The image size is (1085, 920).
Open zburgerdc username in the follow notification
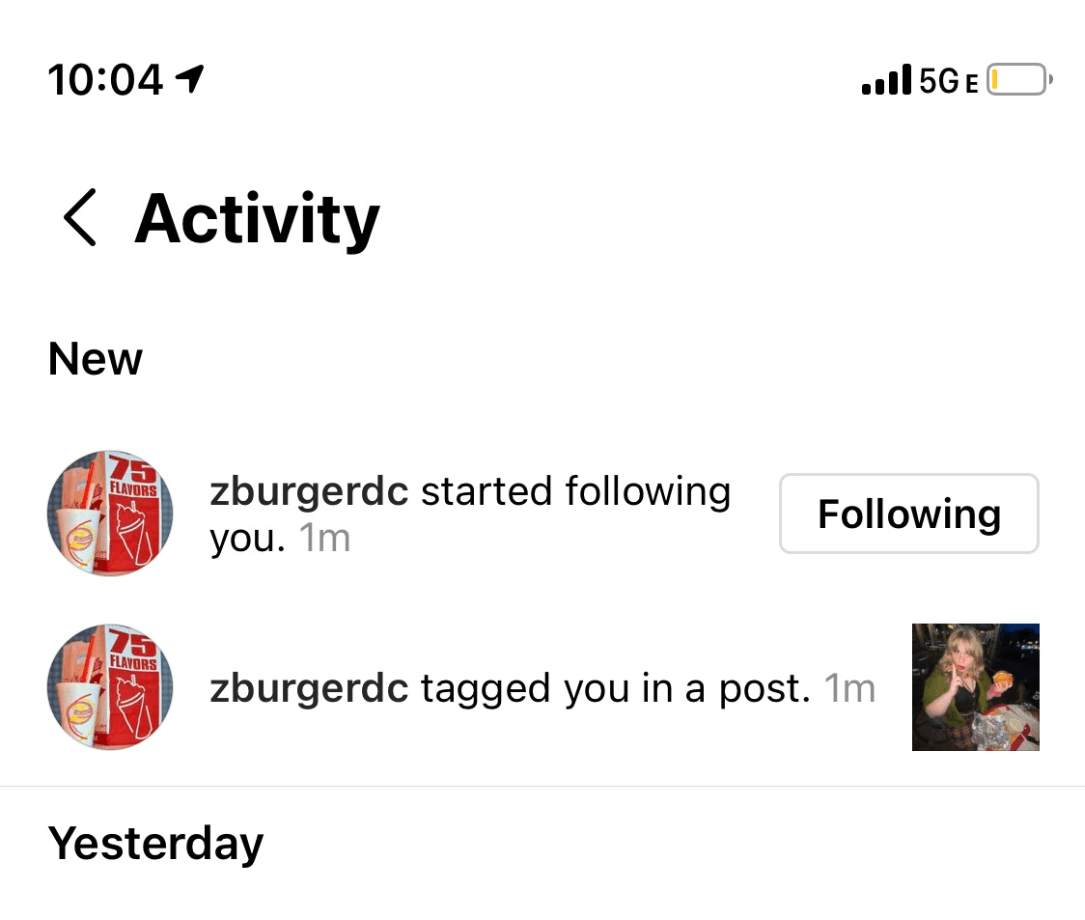pyautogui.click(x=309, y=493)
